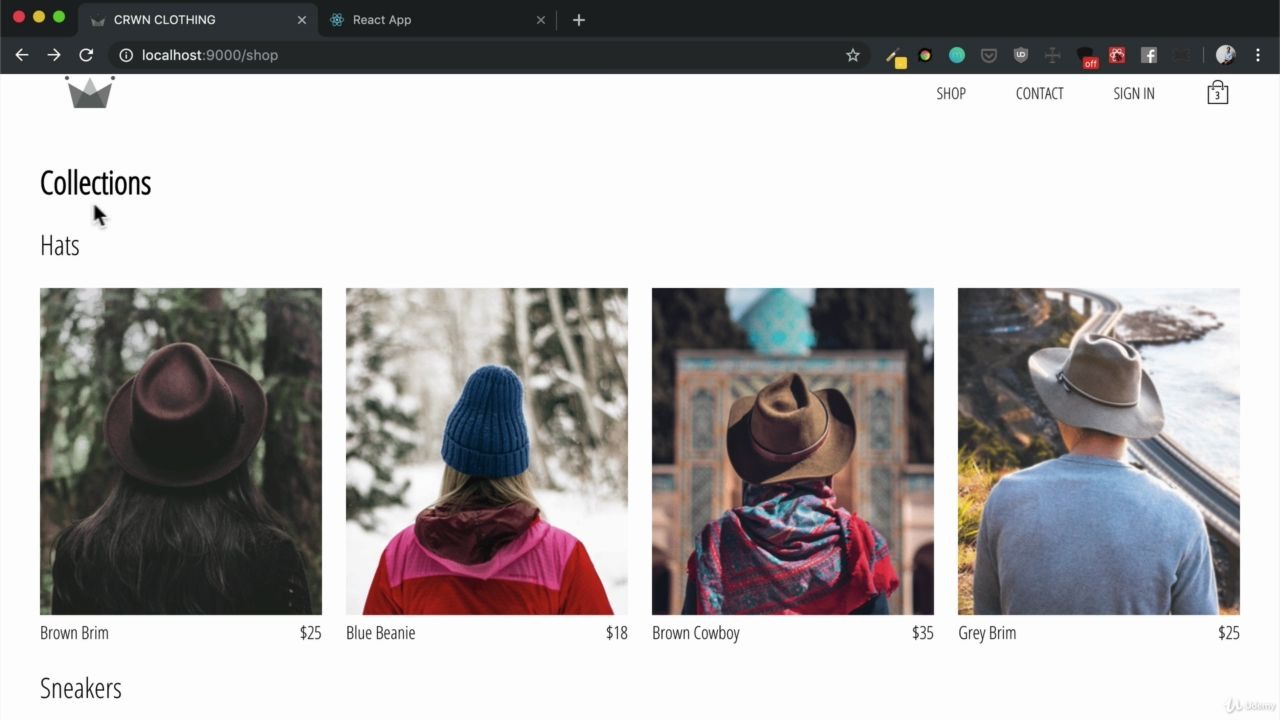1280x720 pixels.
Task: Open Chrome's three-dot menu
Action: tap(1258, 55)
